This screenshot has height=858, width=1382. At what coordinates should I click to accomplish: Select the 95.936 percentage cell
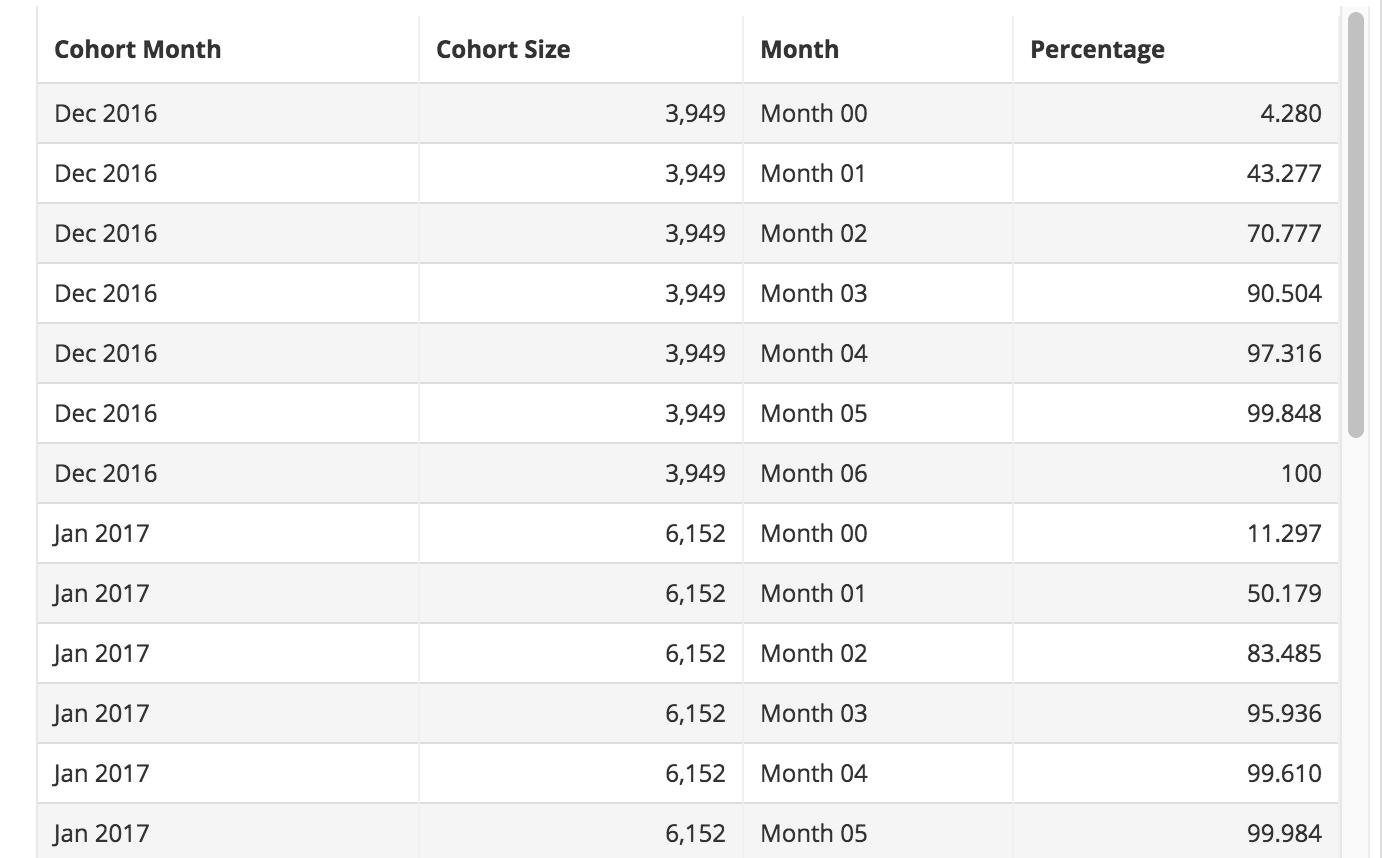1284,714
